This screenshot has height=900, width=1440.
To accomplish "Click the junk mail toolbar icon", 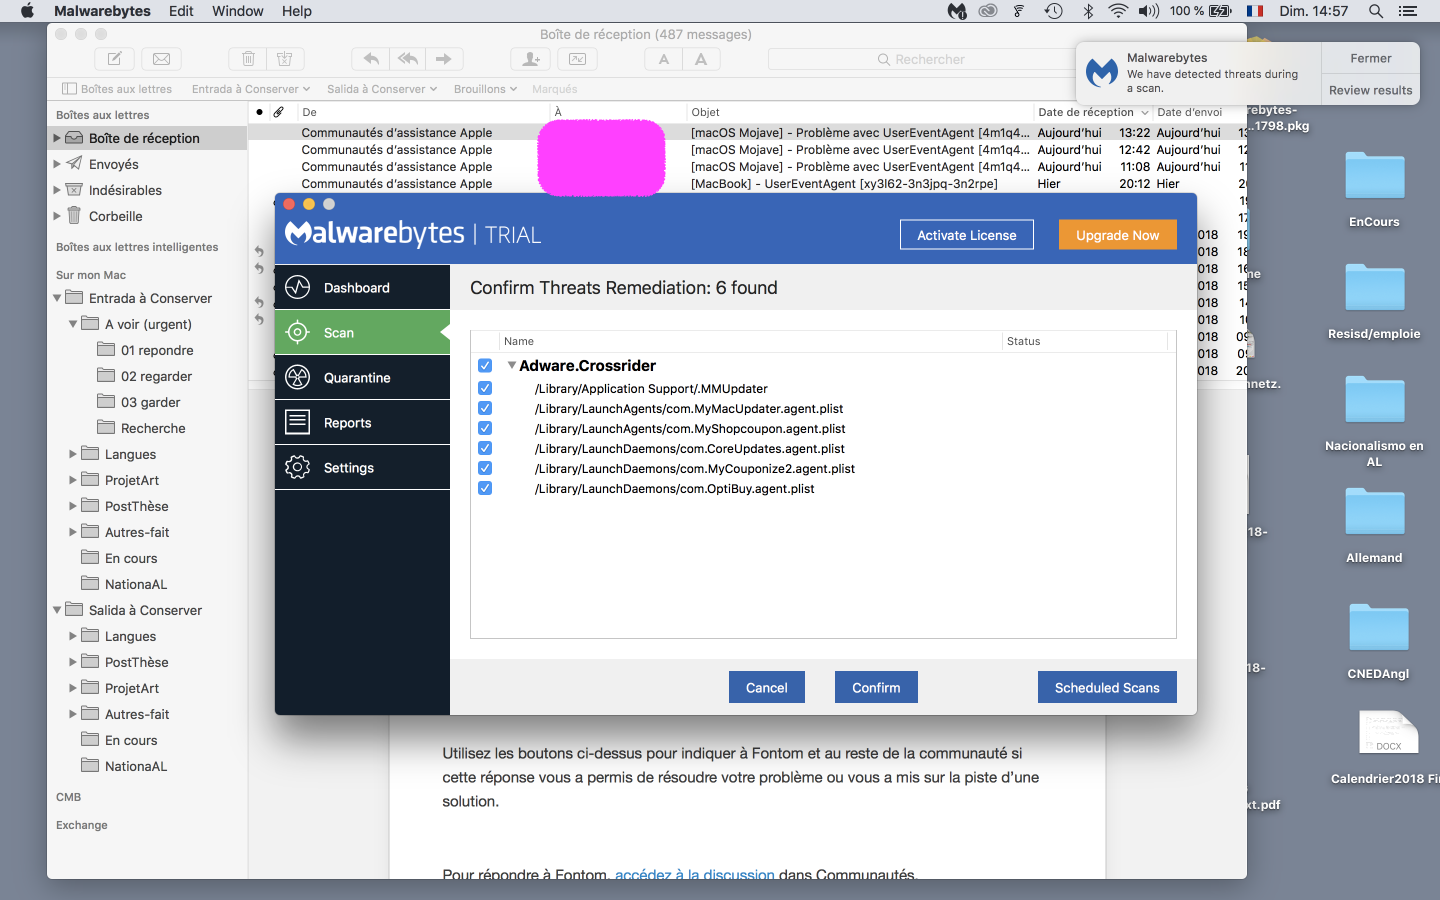I will click(x=285, y=59).
